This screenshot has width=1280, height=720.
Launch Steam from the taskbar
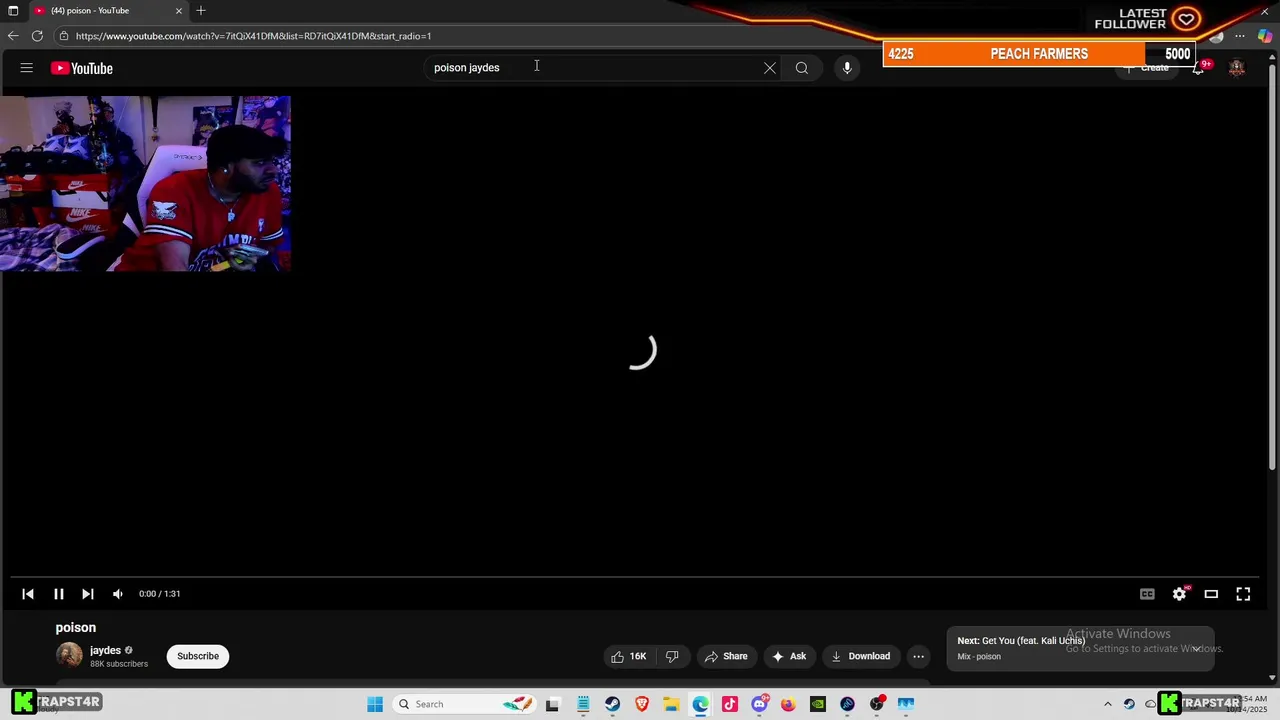coord(612,704)
